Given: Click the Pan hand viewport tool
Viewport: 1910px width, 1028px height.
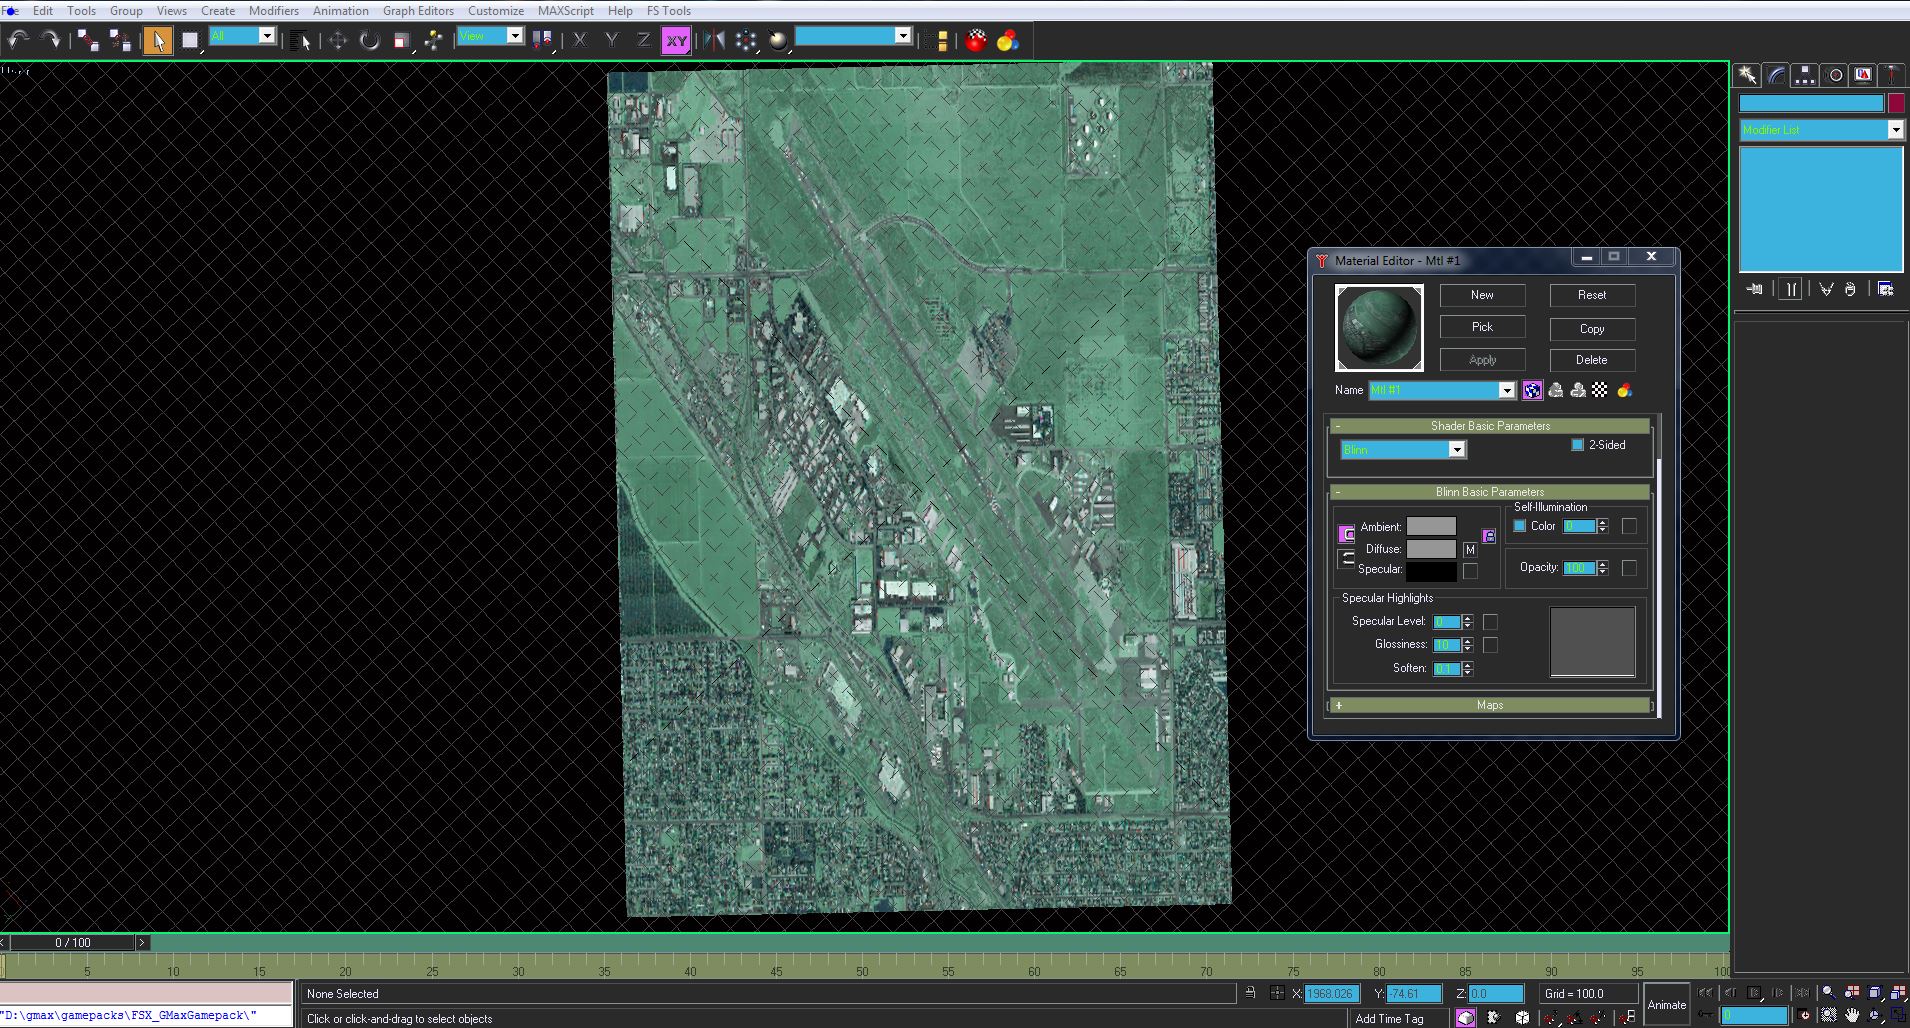Looking at the screenshot, I should (1852, 1016).
